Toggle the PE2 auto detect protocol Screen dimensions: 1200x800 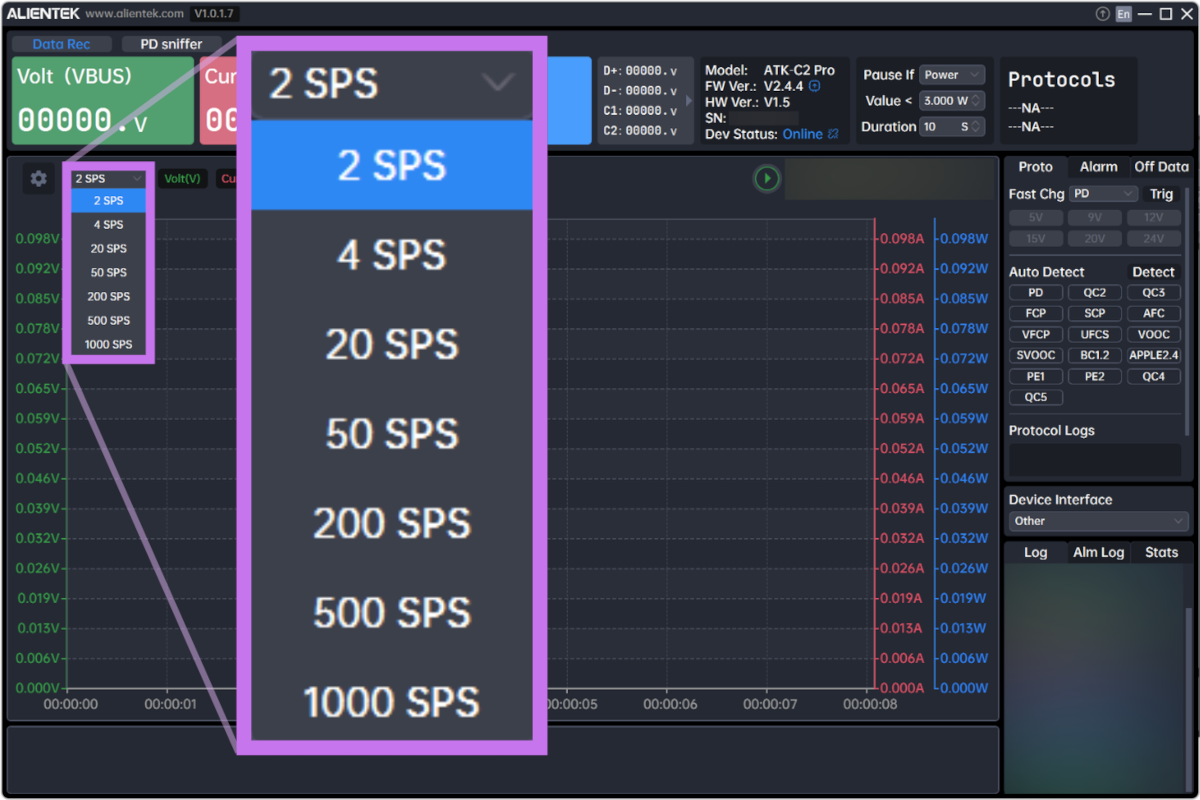tap(1094, 377)
